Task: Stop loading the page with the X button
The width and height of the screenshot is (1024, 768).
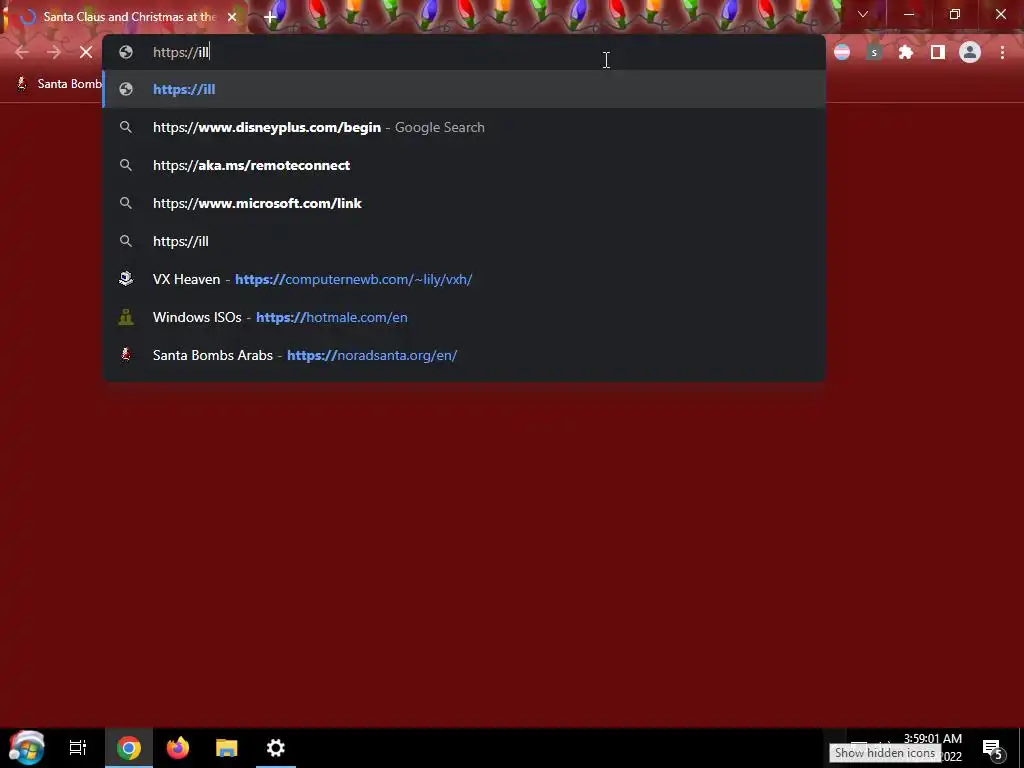Action: pyautogui.click(x=86, y=52)
